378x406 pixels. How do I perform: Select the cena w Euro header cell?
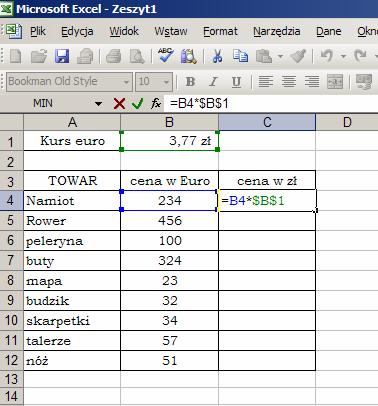(169, 181)
